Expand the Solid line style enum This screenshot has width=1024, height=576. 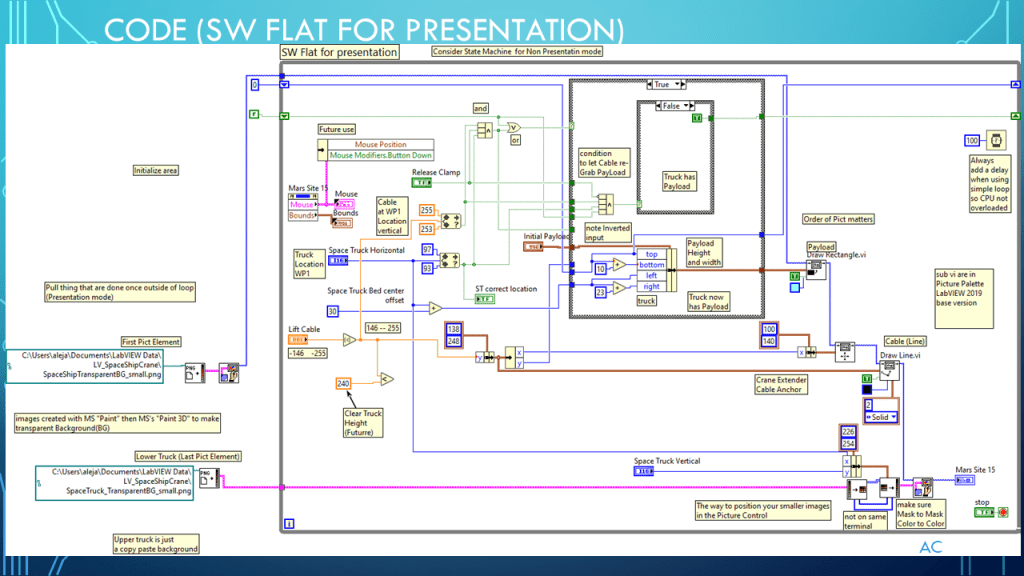[880, 416]
